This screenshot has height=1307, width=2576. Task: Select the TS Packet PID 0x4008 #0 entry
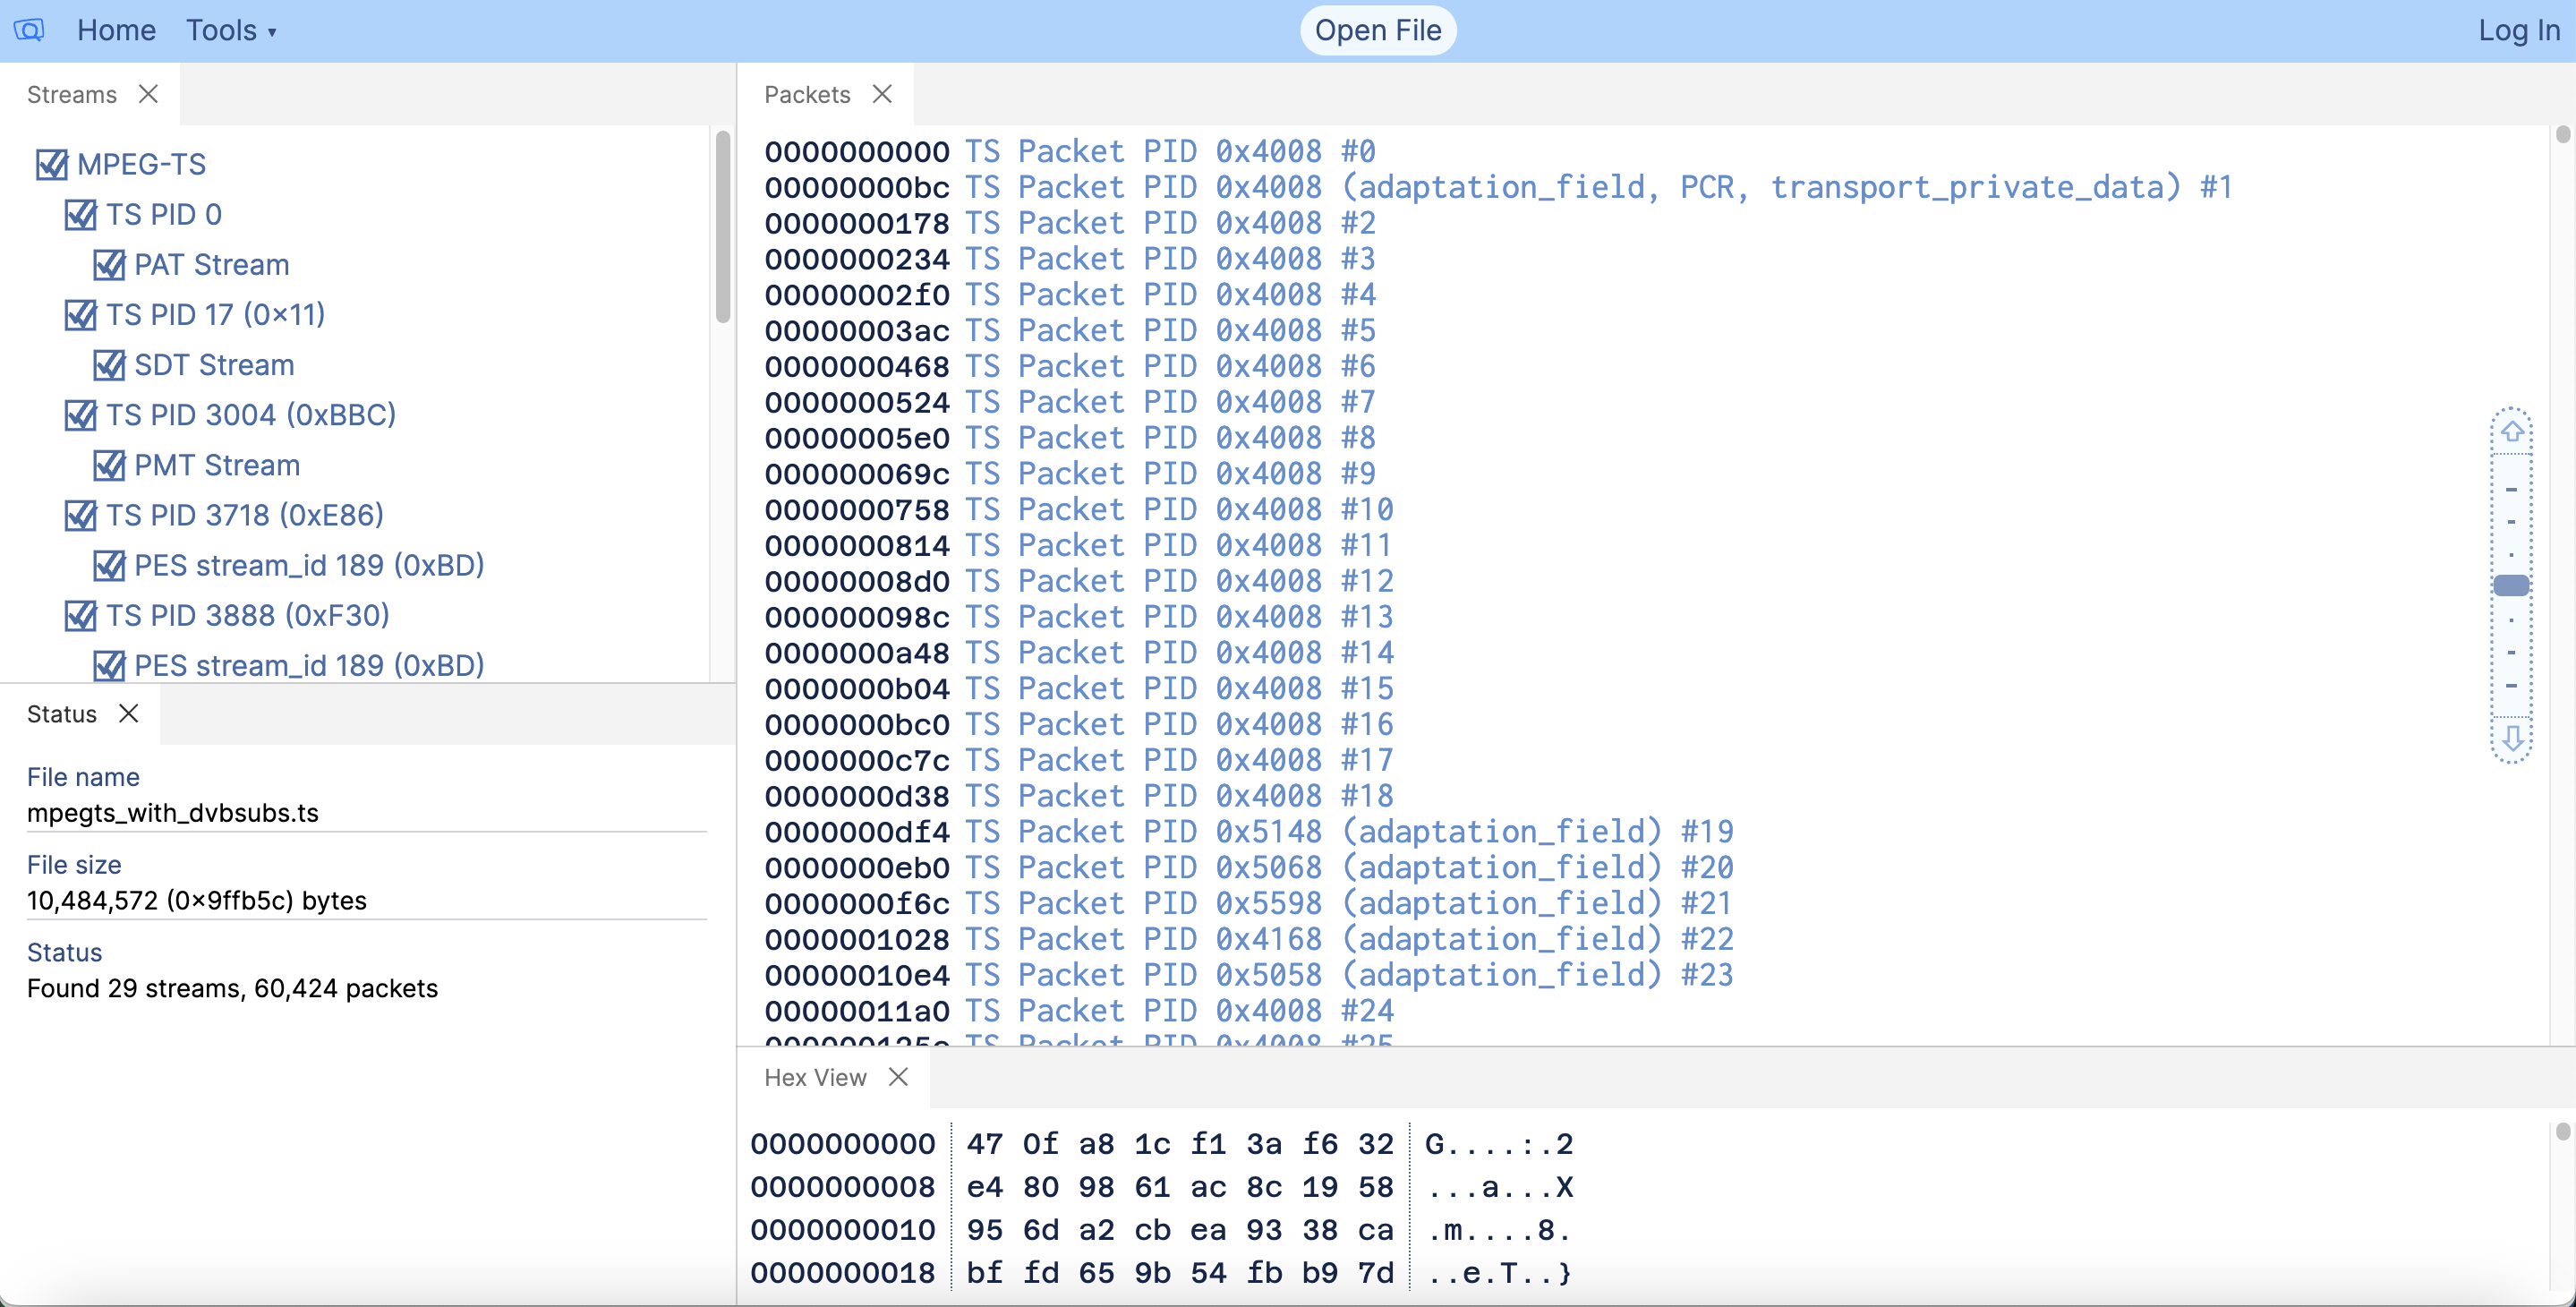1070,150
